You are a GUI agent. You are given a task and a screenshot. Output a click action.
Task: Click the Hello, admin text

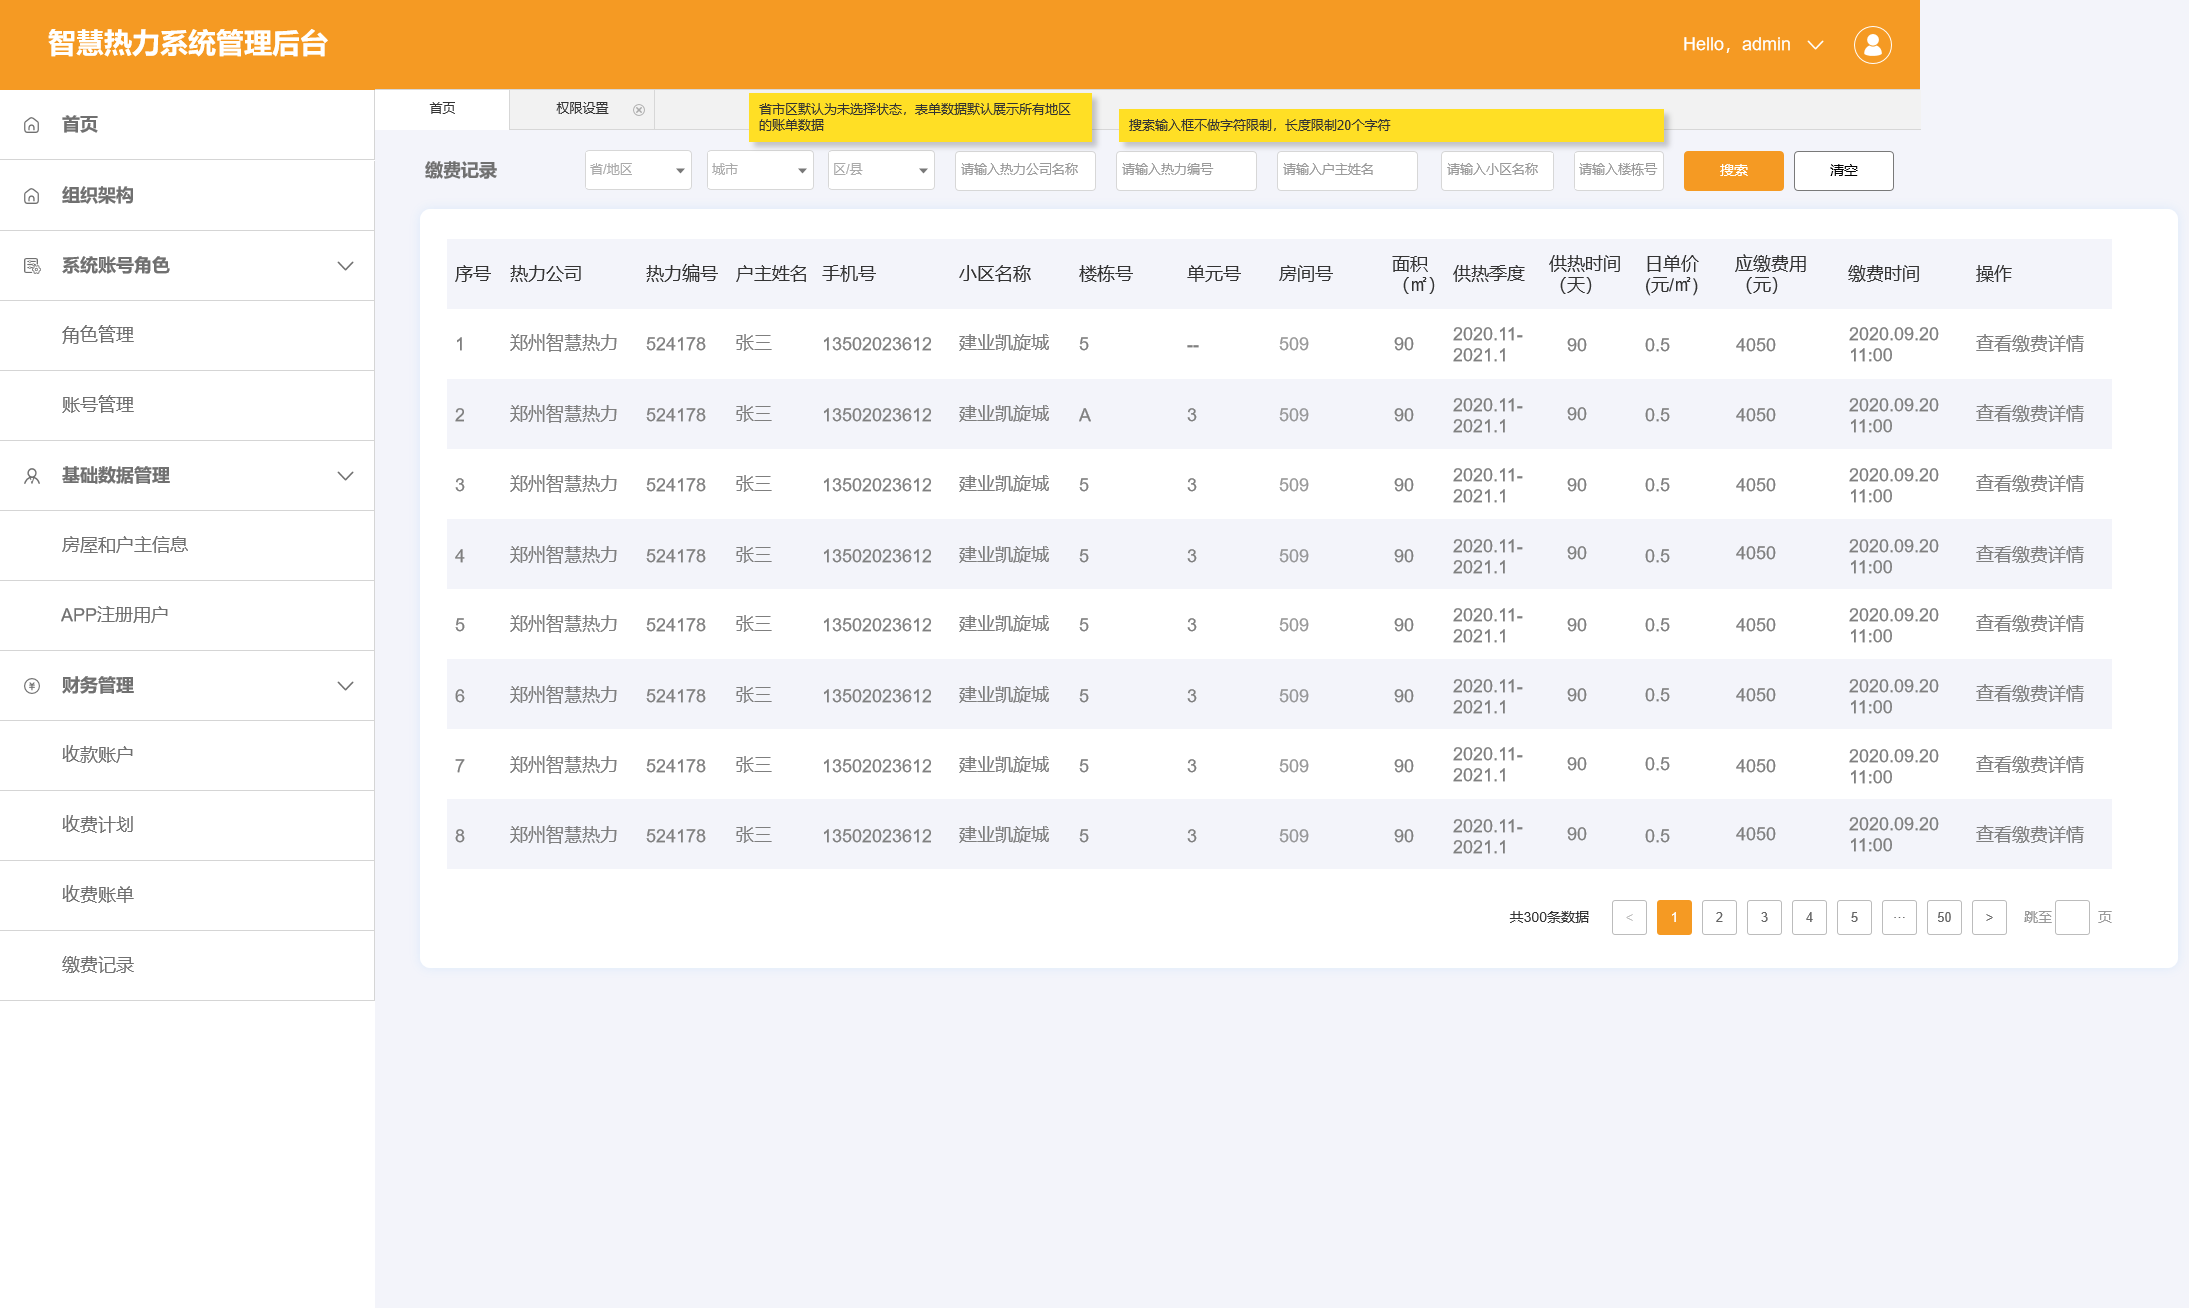(x=1736, y=45)
